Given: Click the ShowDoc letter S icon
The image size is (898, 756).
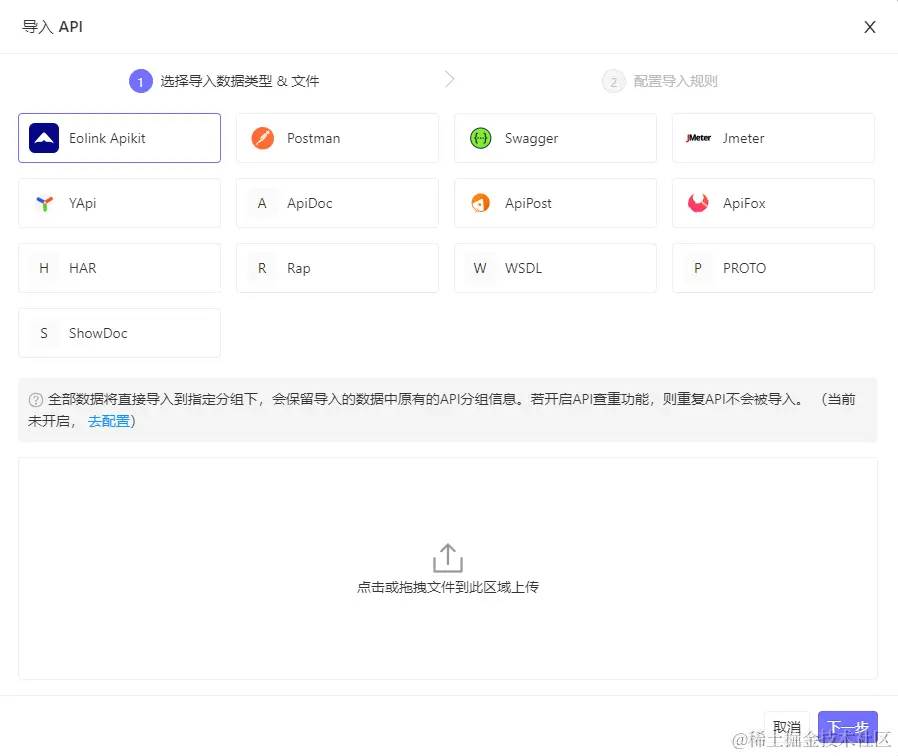Looking at the screenshot, I should (x=44, y=333).
